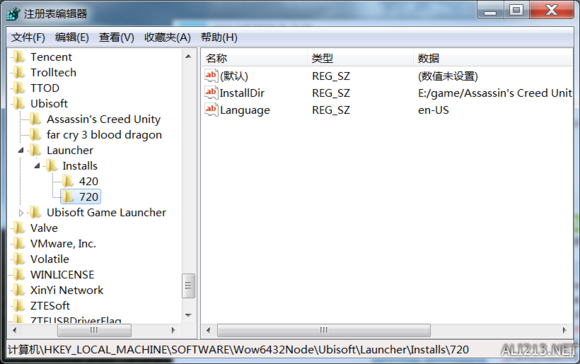The height and width of the screenshot is (364, 580).
Task: Click the tree pane scroll right arrow
Action: [x=173, y=330]
